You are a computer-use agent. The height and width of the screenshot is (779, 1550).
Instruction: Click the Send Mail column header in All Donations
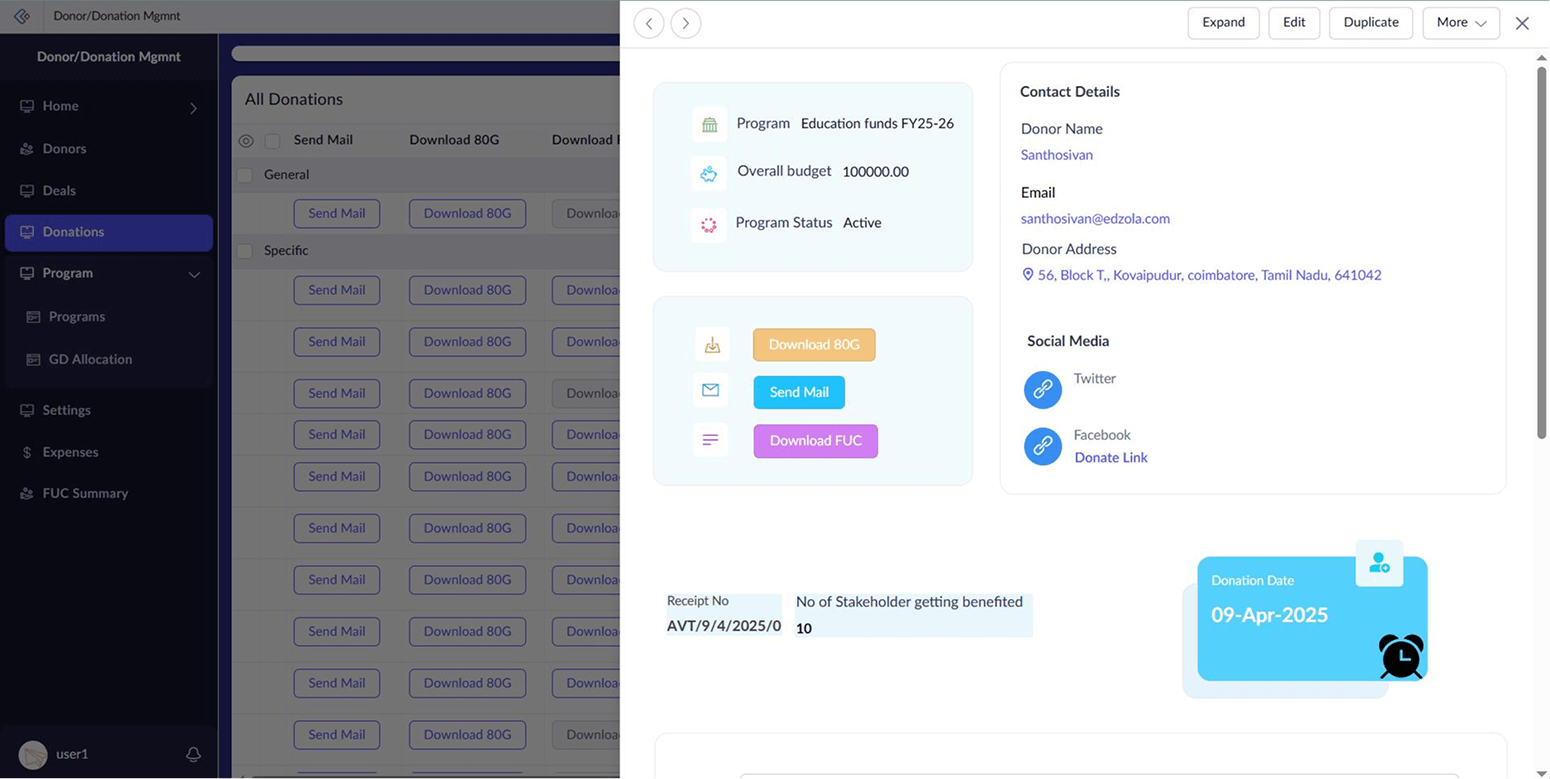pyautogui.click(x=323, y=140)
